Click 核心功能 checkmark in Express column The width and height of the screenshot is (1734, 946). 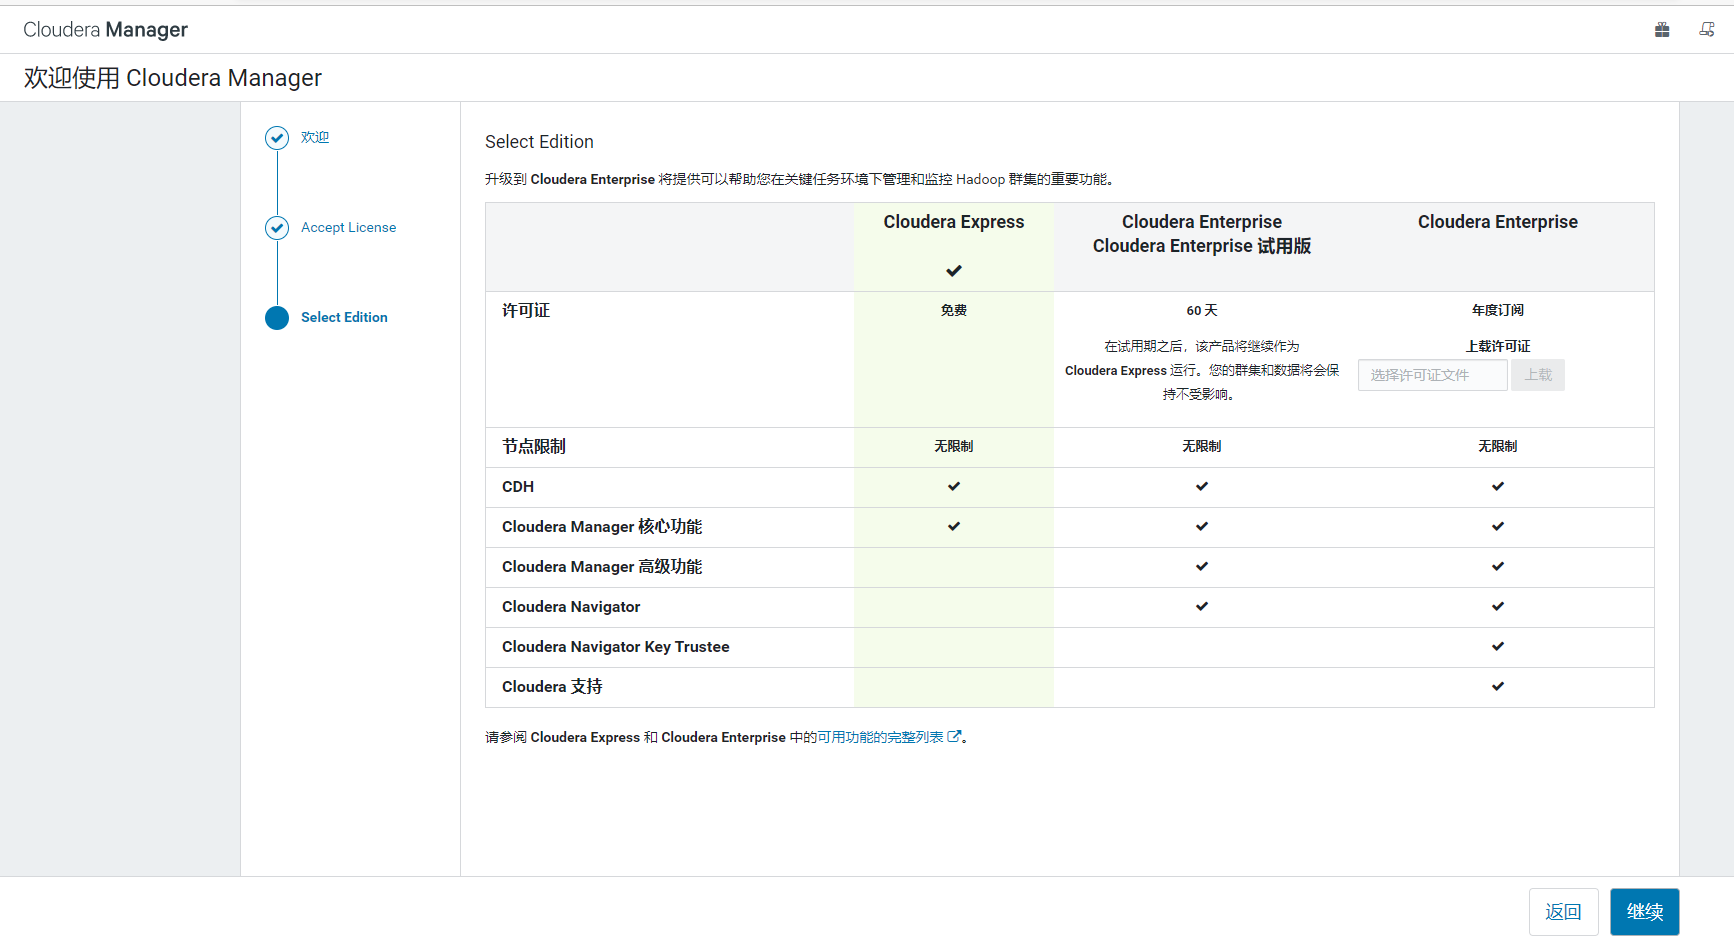[x=954, y=527]
